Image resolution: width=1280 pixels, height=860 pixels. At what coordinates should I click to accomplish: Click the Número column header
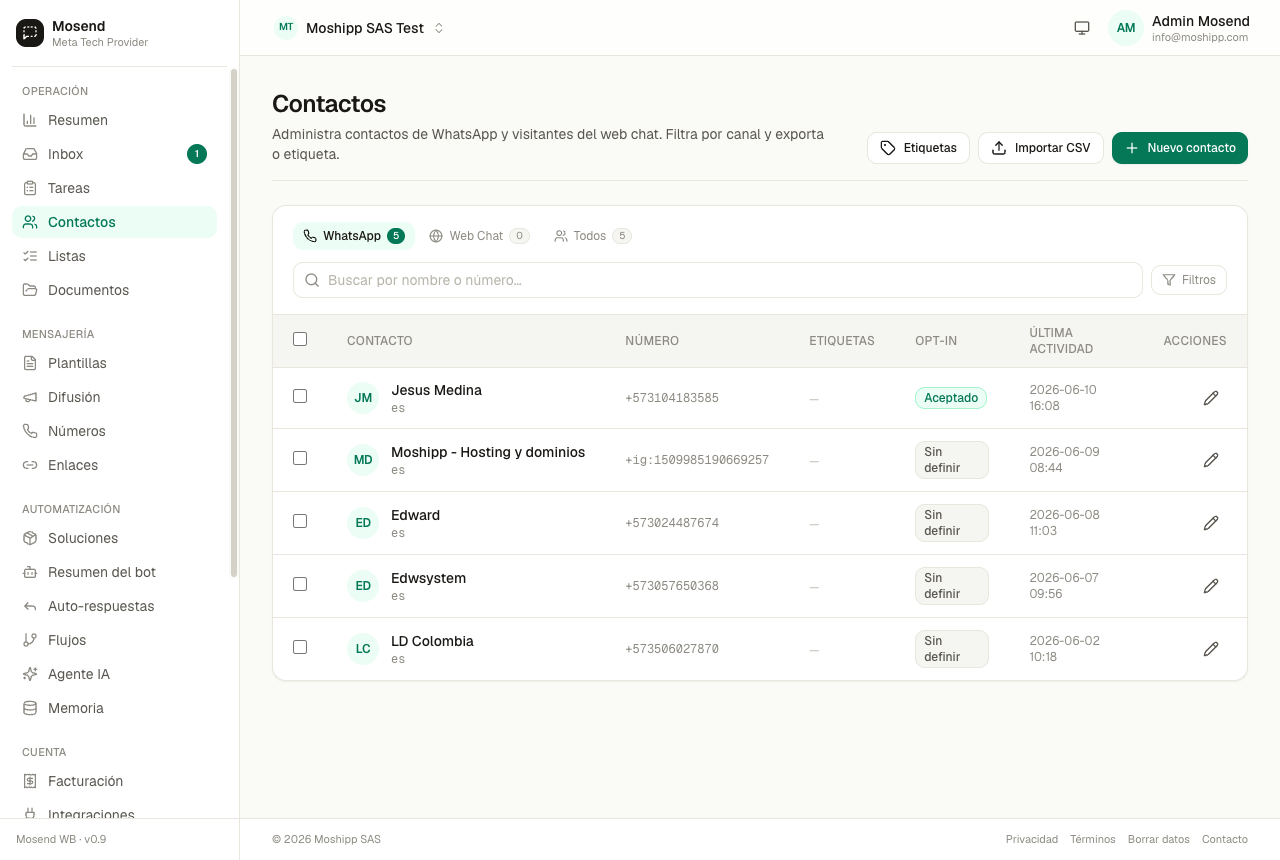tap(652, 341)
